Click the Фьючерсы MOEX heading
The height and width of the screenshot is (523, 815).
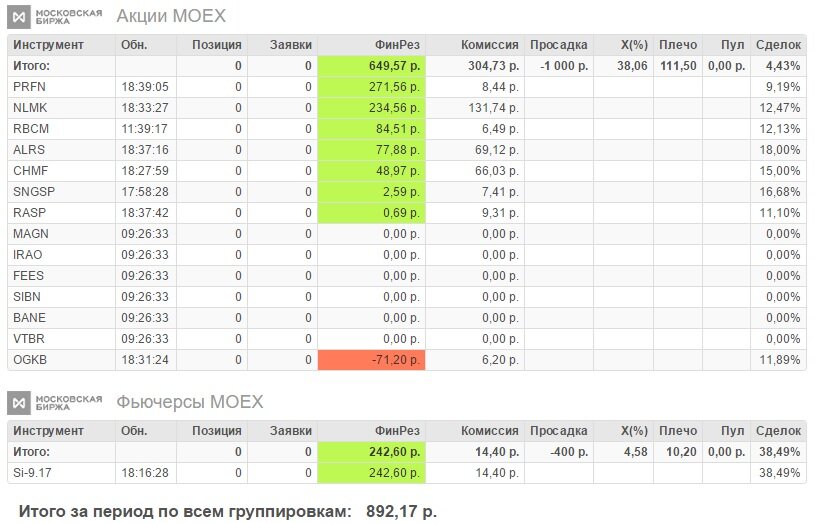[x=190, y=402]
